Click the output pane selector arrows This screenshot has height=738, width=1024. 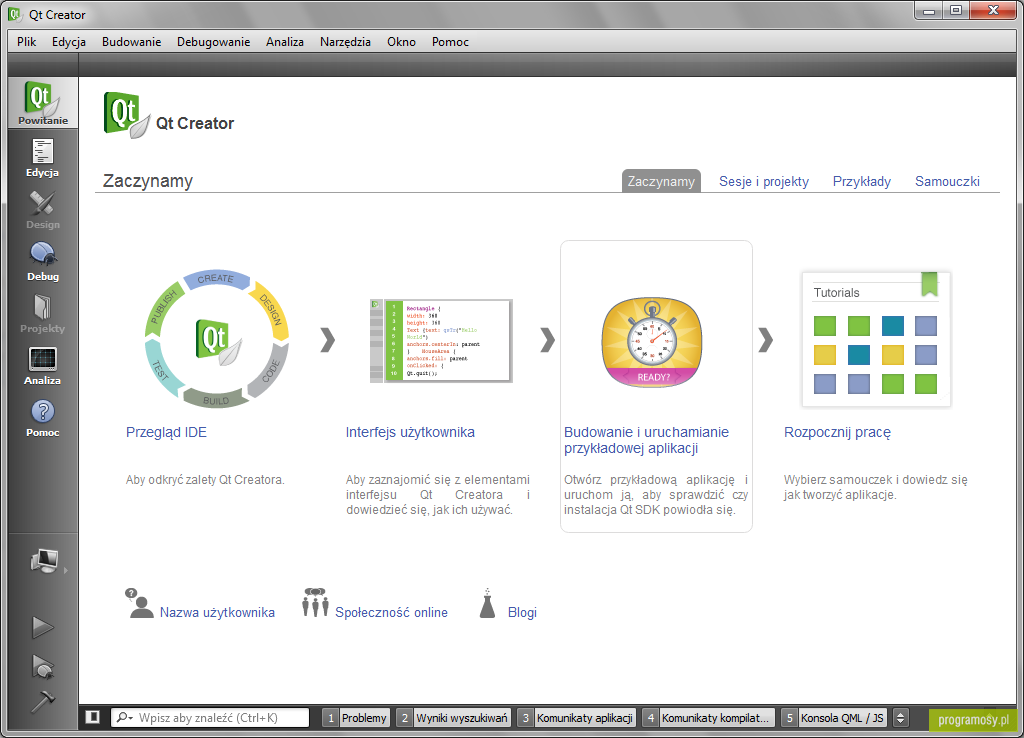coord(901,718)
